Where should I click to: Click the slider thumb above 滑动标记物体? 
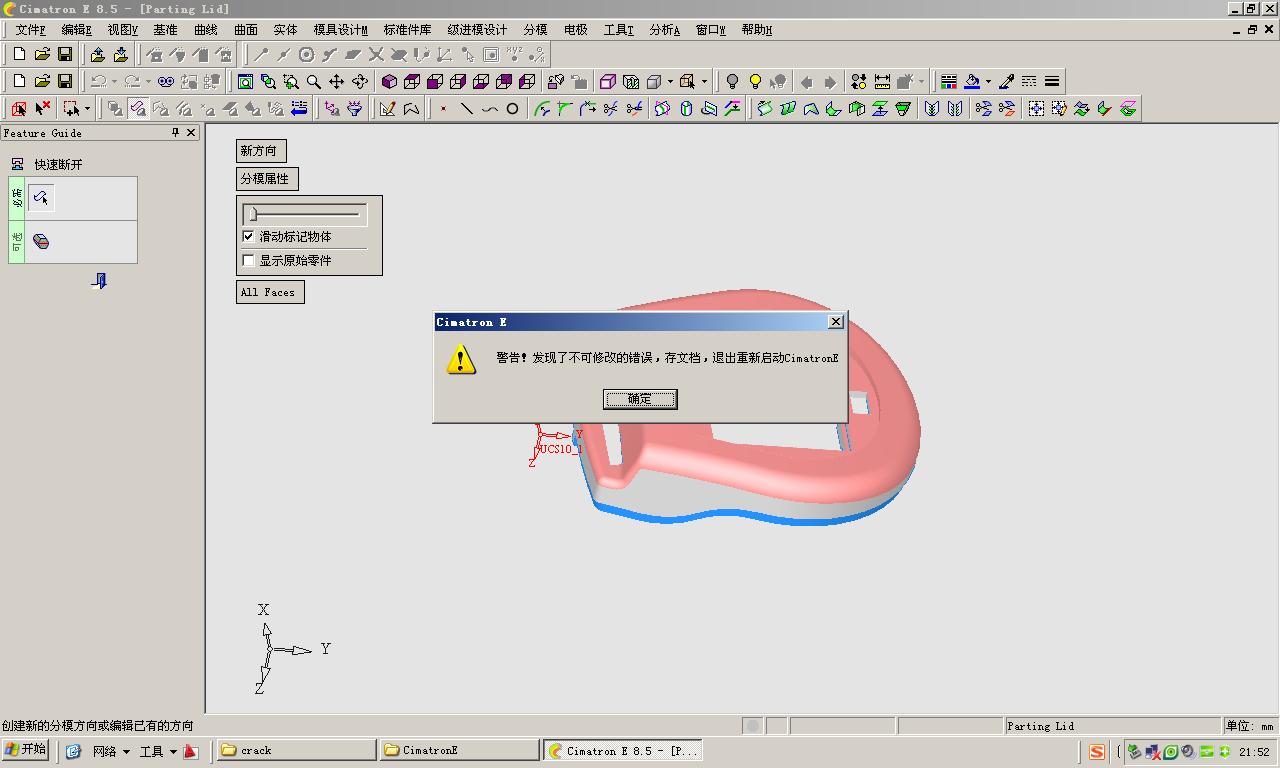(253, 213)
